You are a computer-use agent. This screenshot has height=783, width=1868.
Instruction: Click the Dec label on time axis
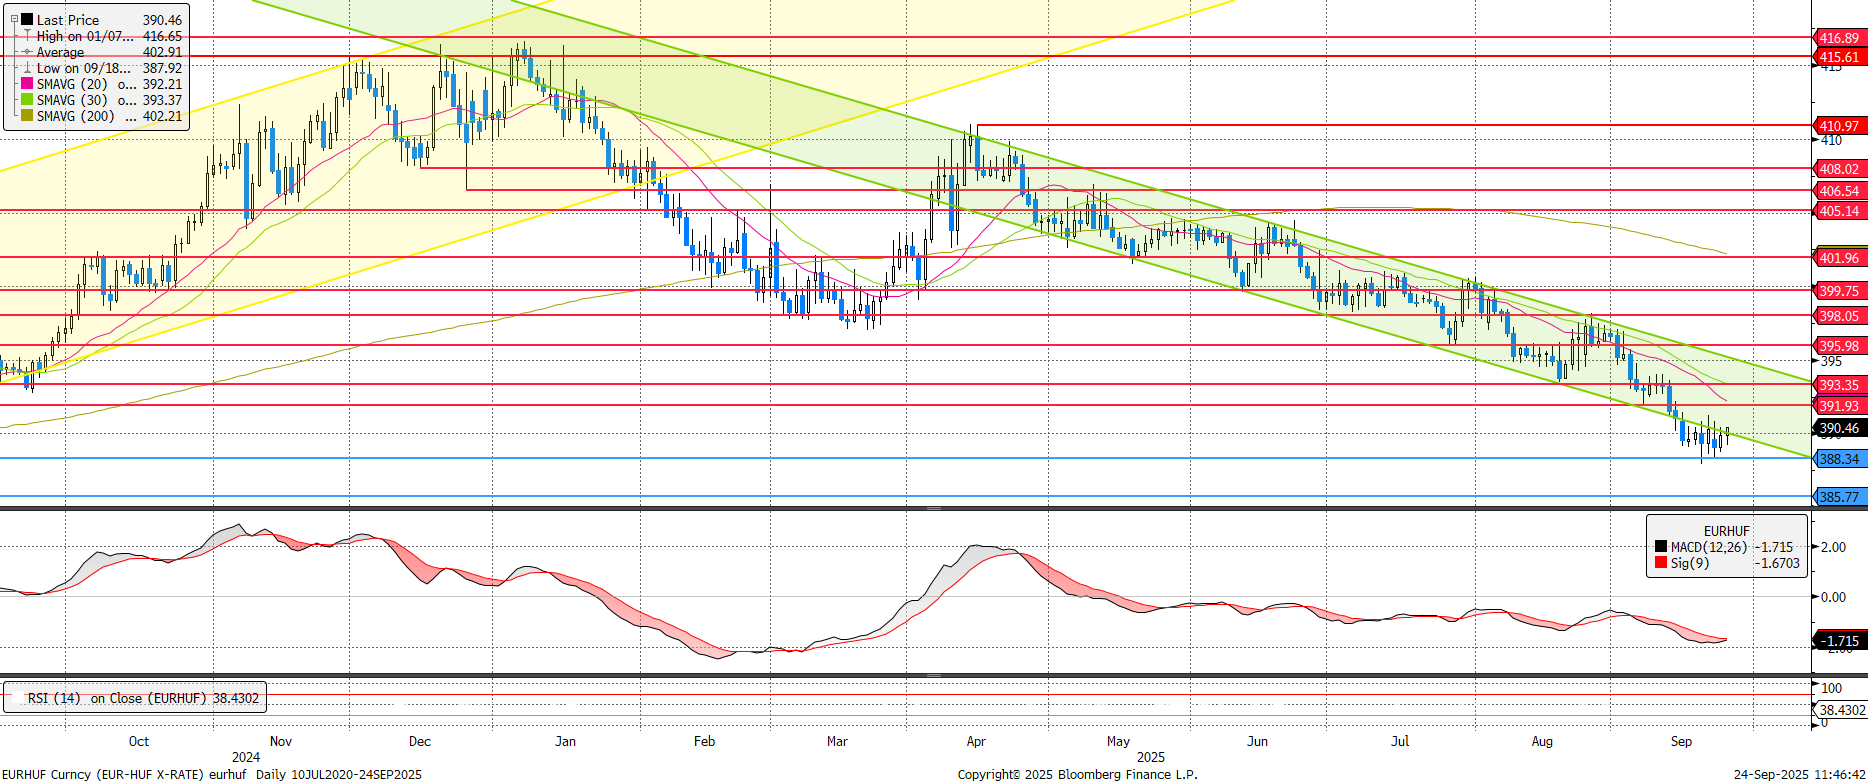[x=420, y=741]
